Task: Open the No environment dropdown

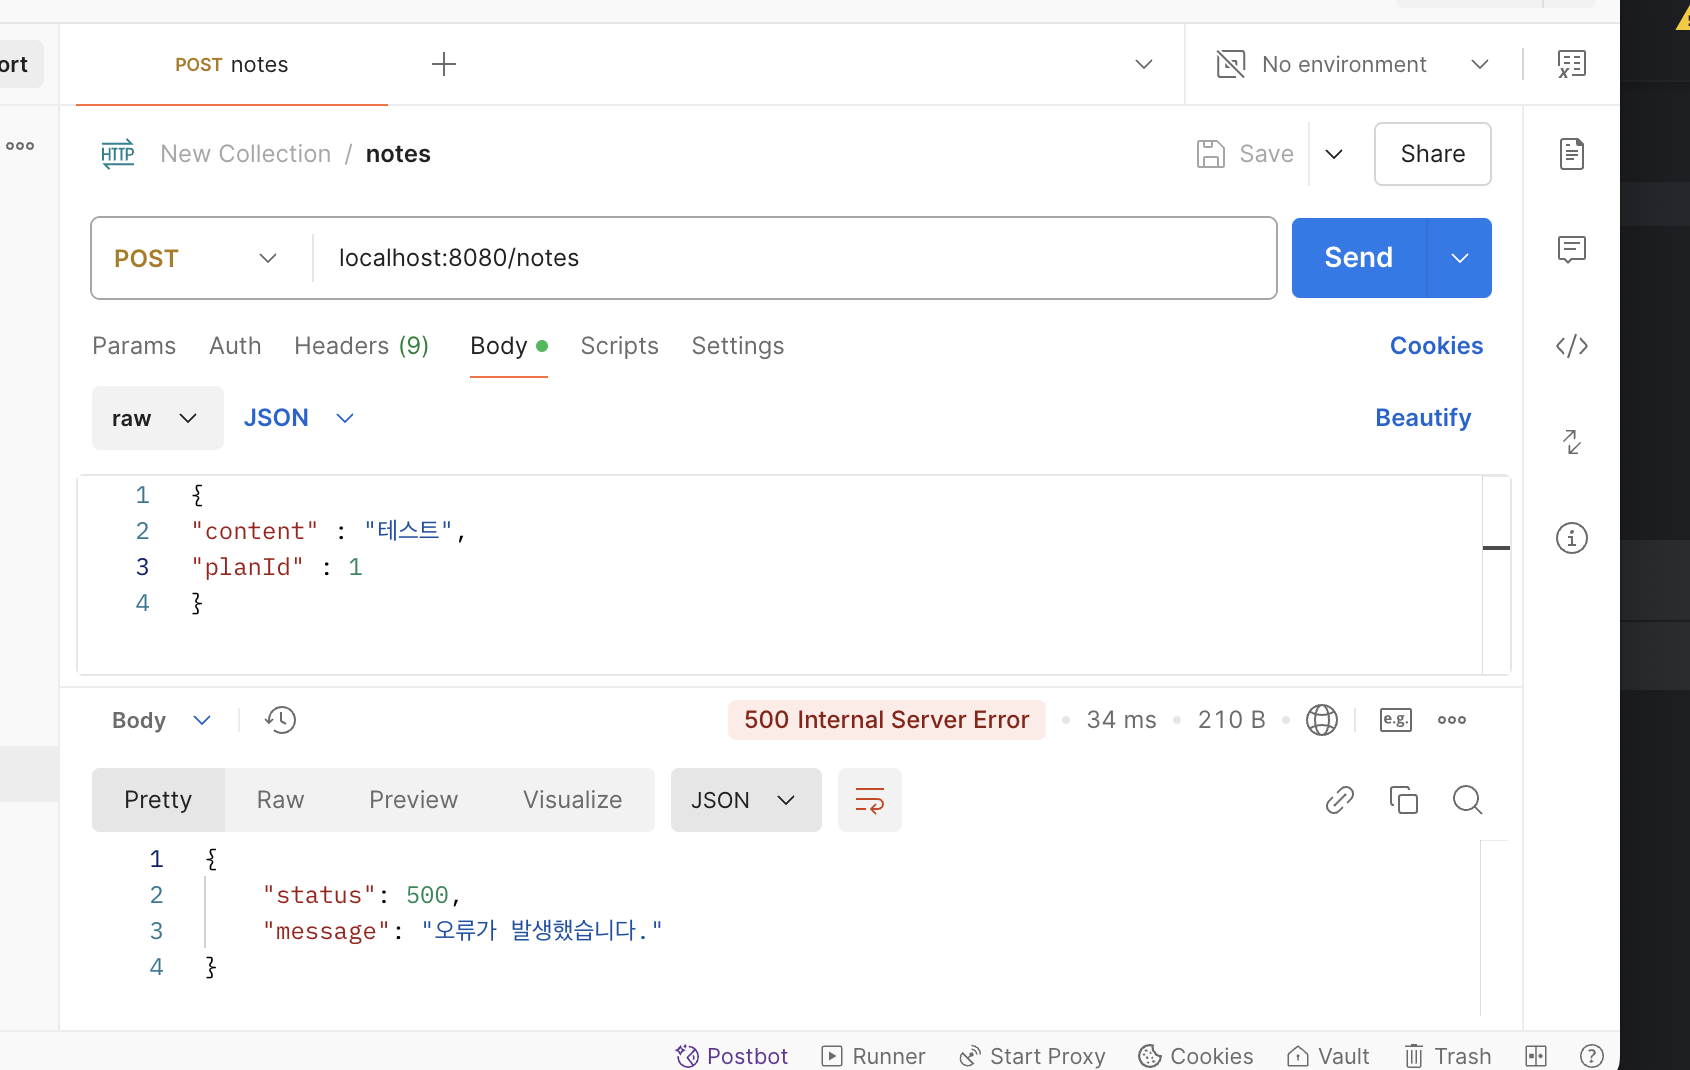Action: pos(1352,64)
